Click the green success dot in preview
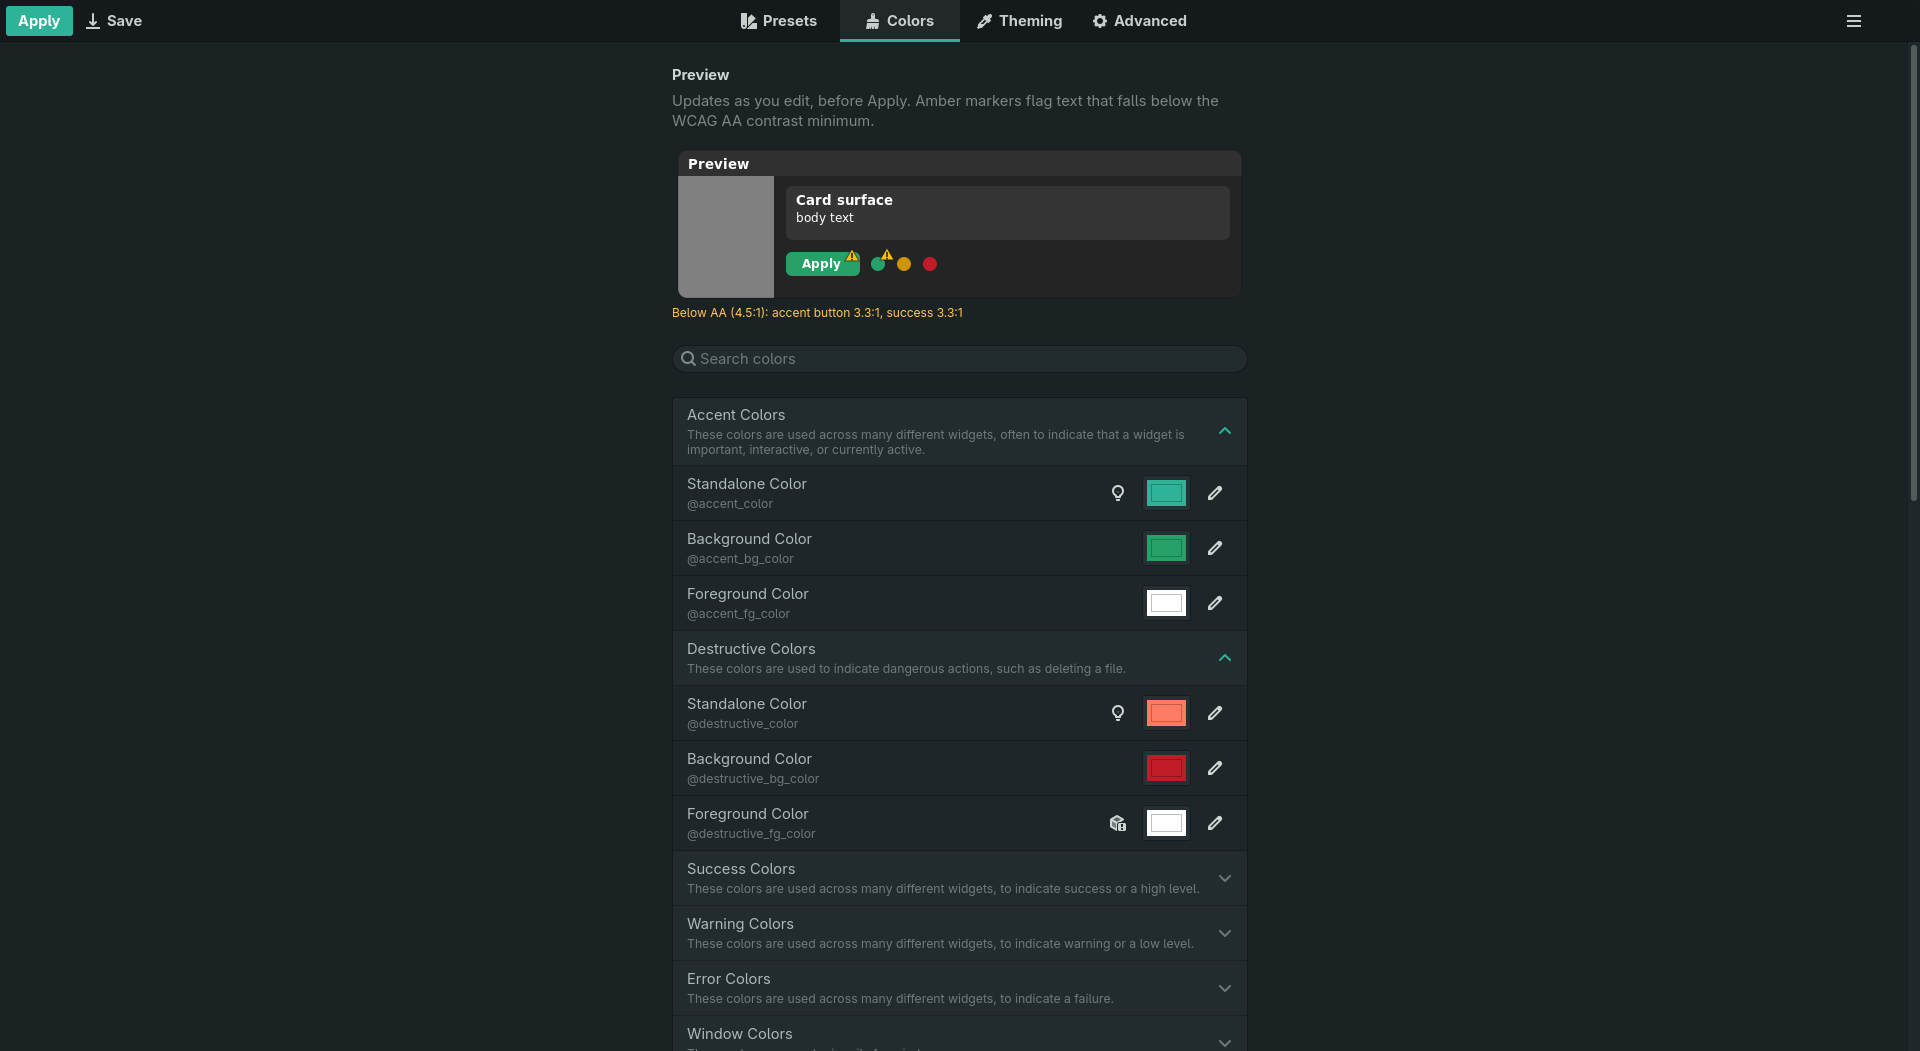 tap(878, 264)
